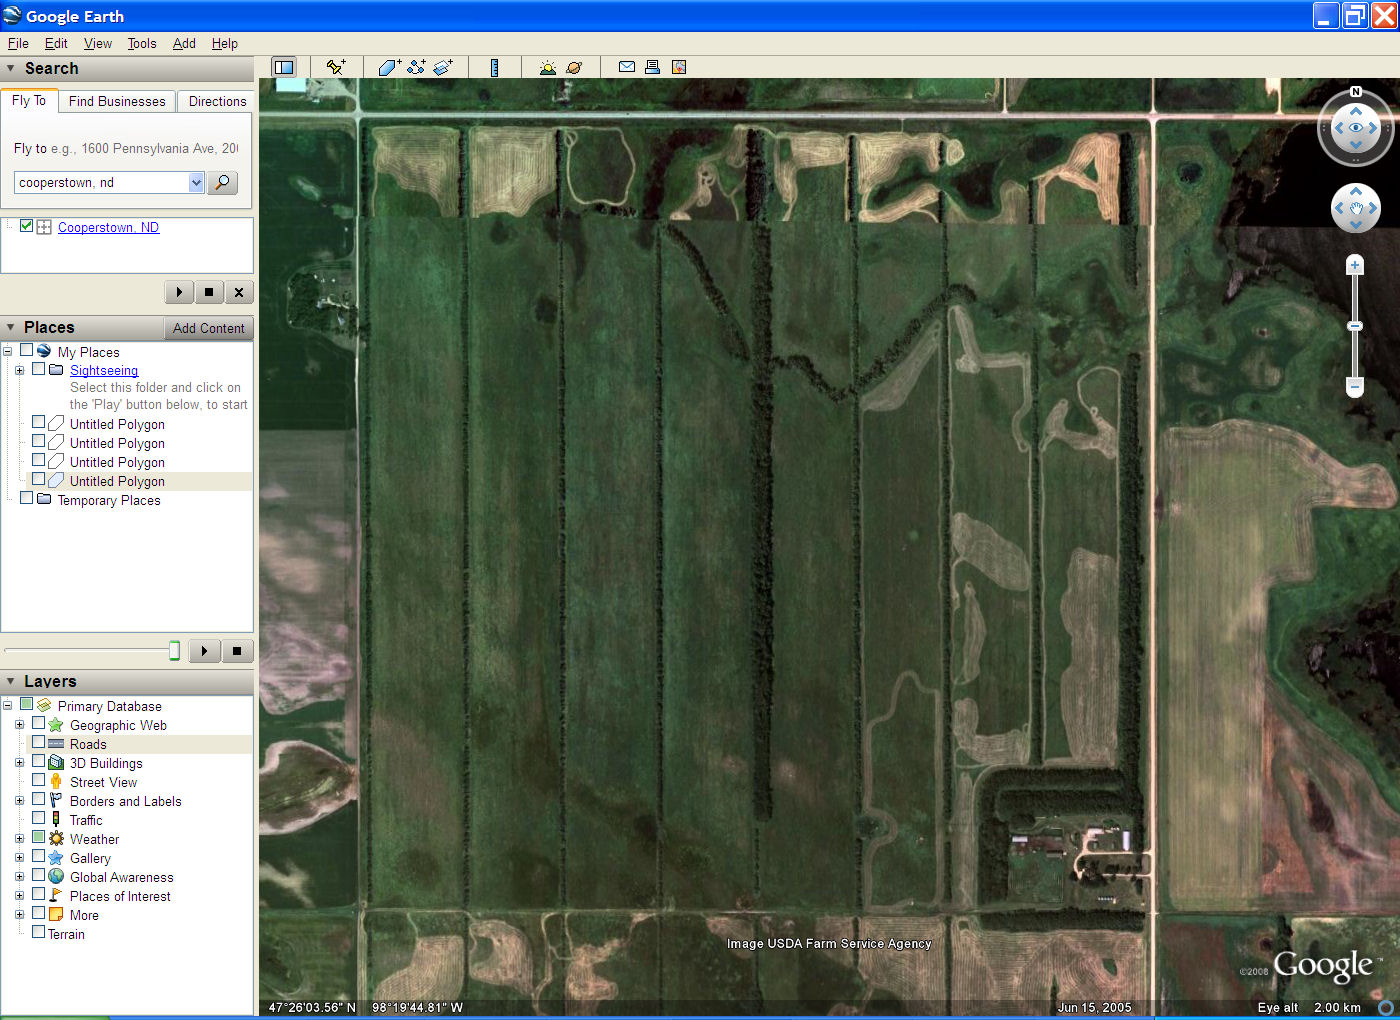Click the zoom out minus button
This screenshot has width=1400, height=1020.
point(1355,386)
